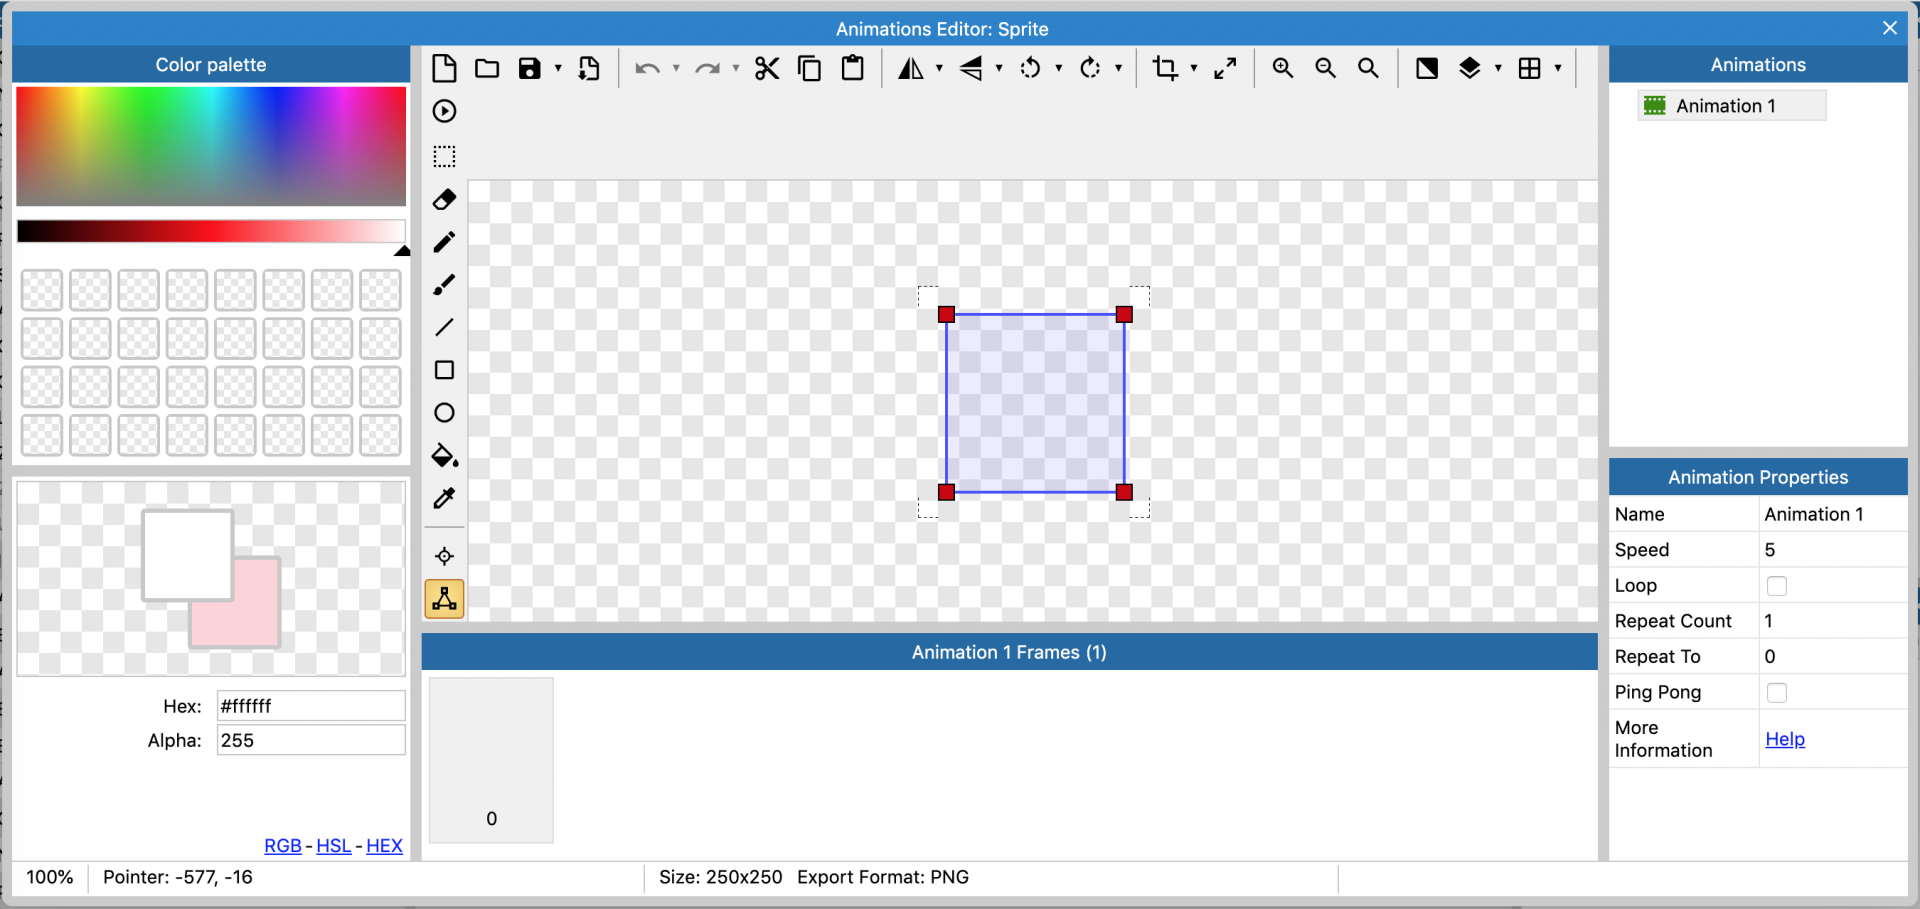Open rotate counter-clockwise dropdown arrow
Image resolution: width=1920 pixels, height=909 pixels.
1059,68
